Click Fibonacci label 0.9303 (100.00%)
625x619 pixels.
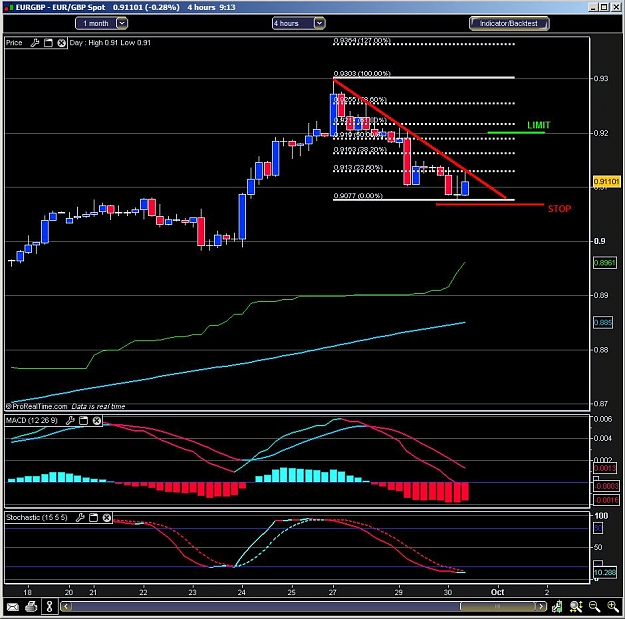pos(362,74)
